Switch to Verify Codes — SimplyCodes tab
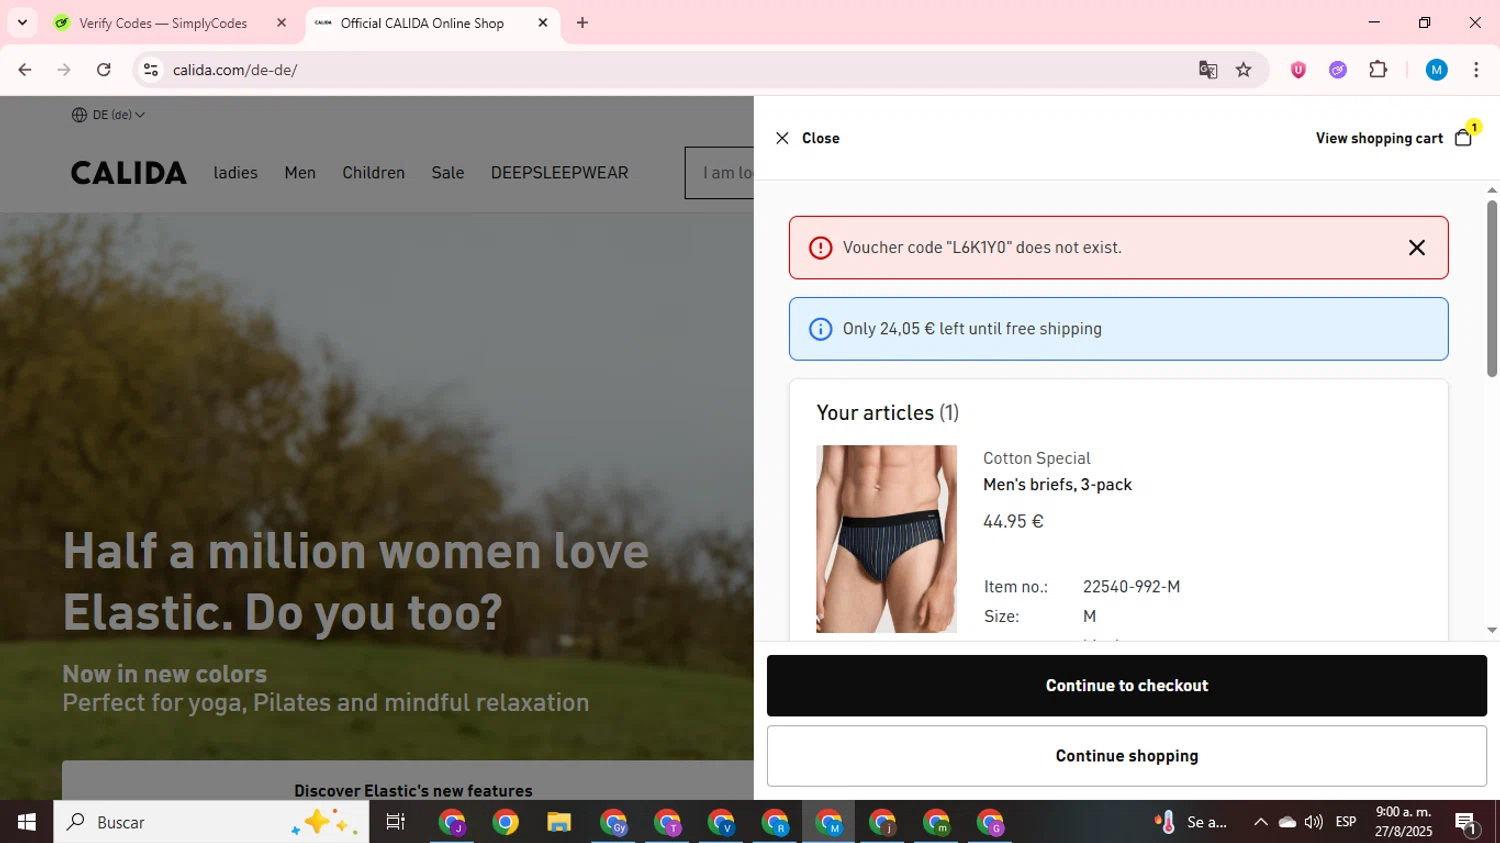This screenshot has height=843, width=1500. pos(163,23)
